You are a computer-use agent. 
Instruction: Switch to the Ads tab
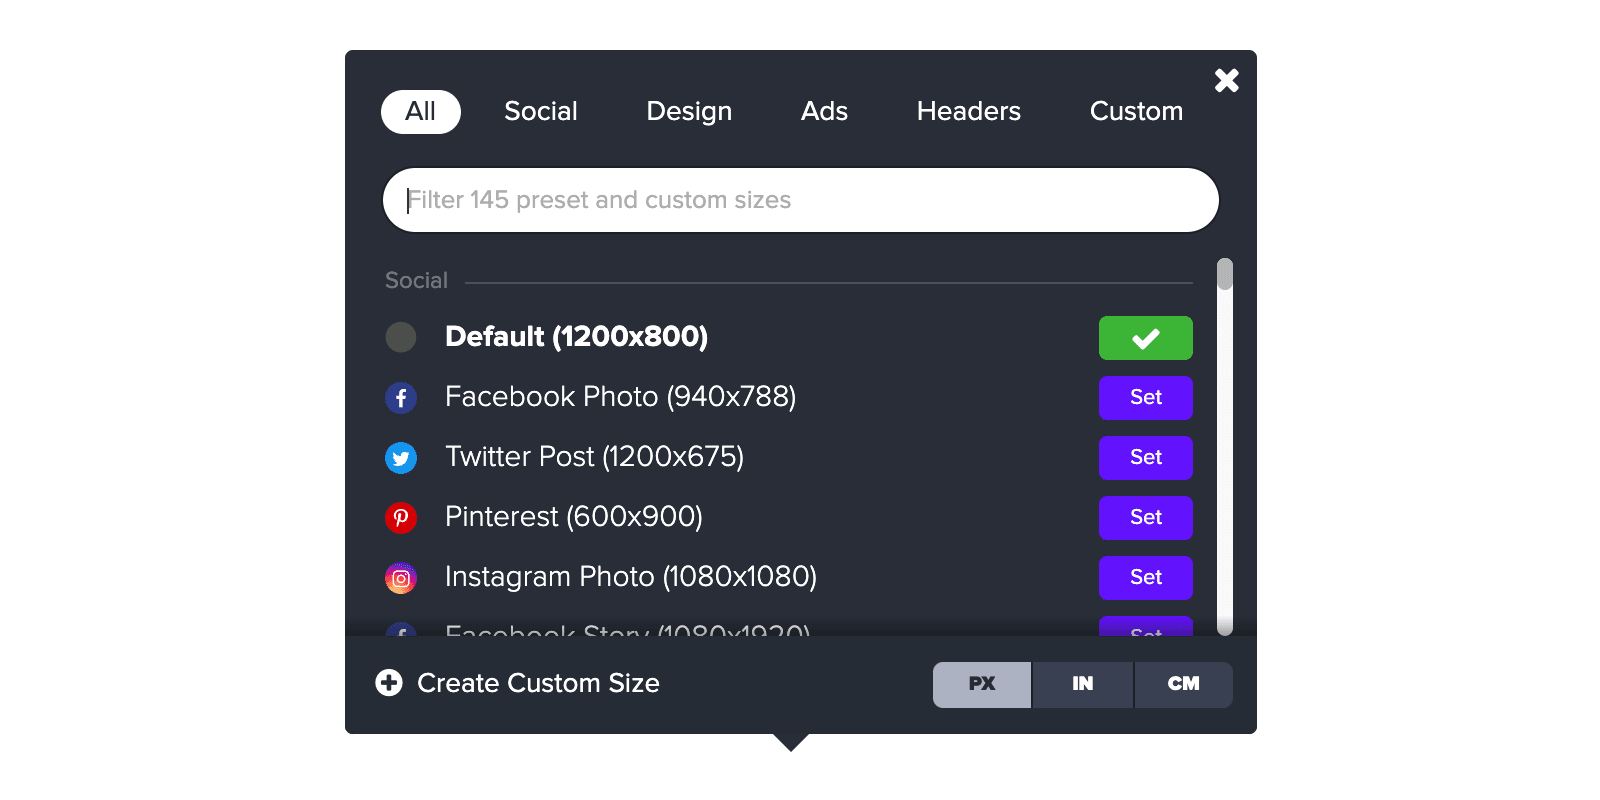(x=824, y=111)
